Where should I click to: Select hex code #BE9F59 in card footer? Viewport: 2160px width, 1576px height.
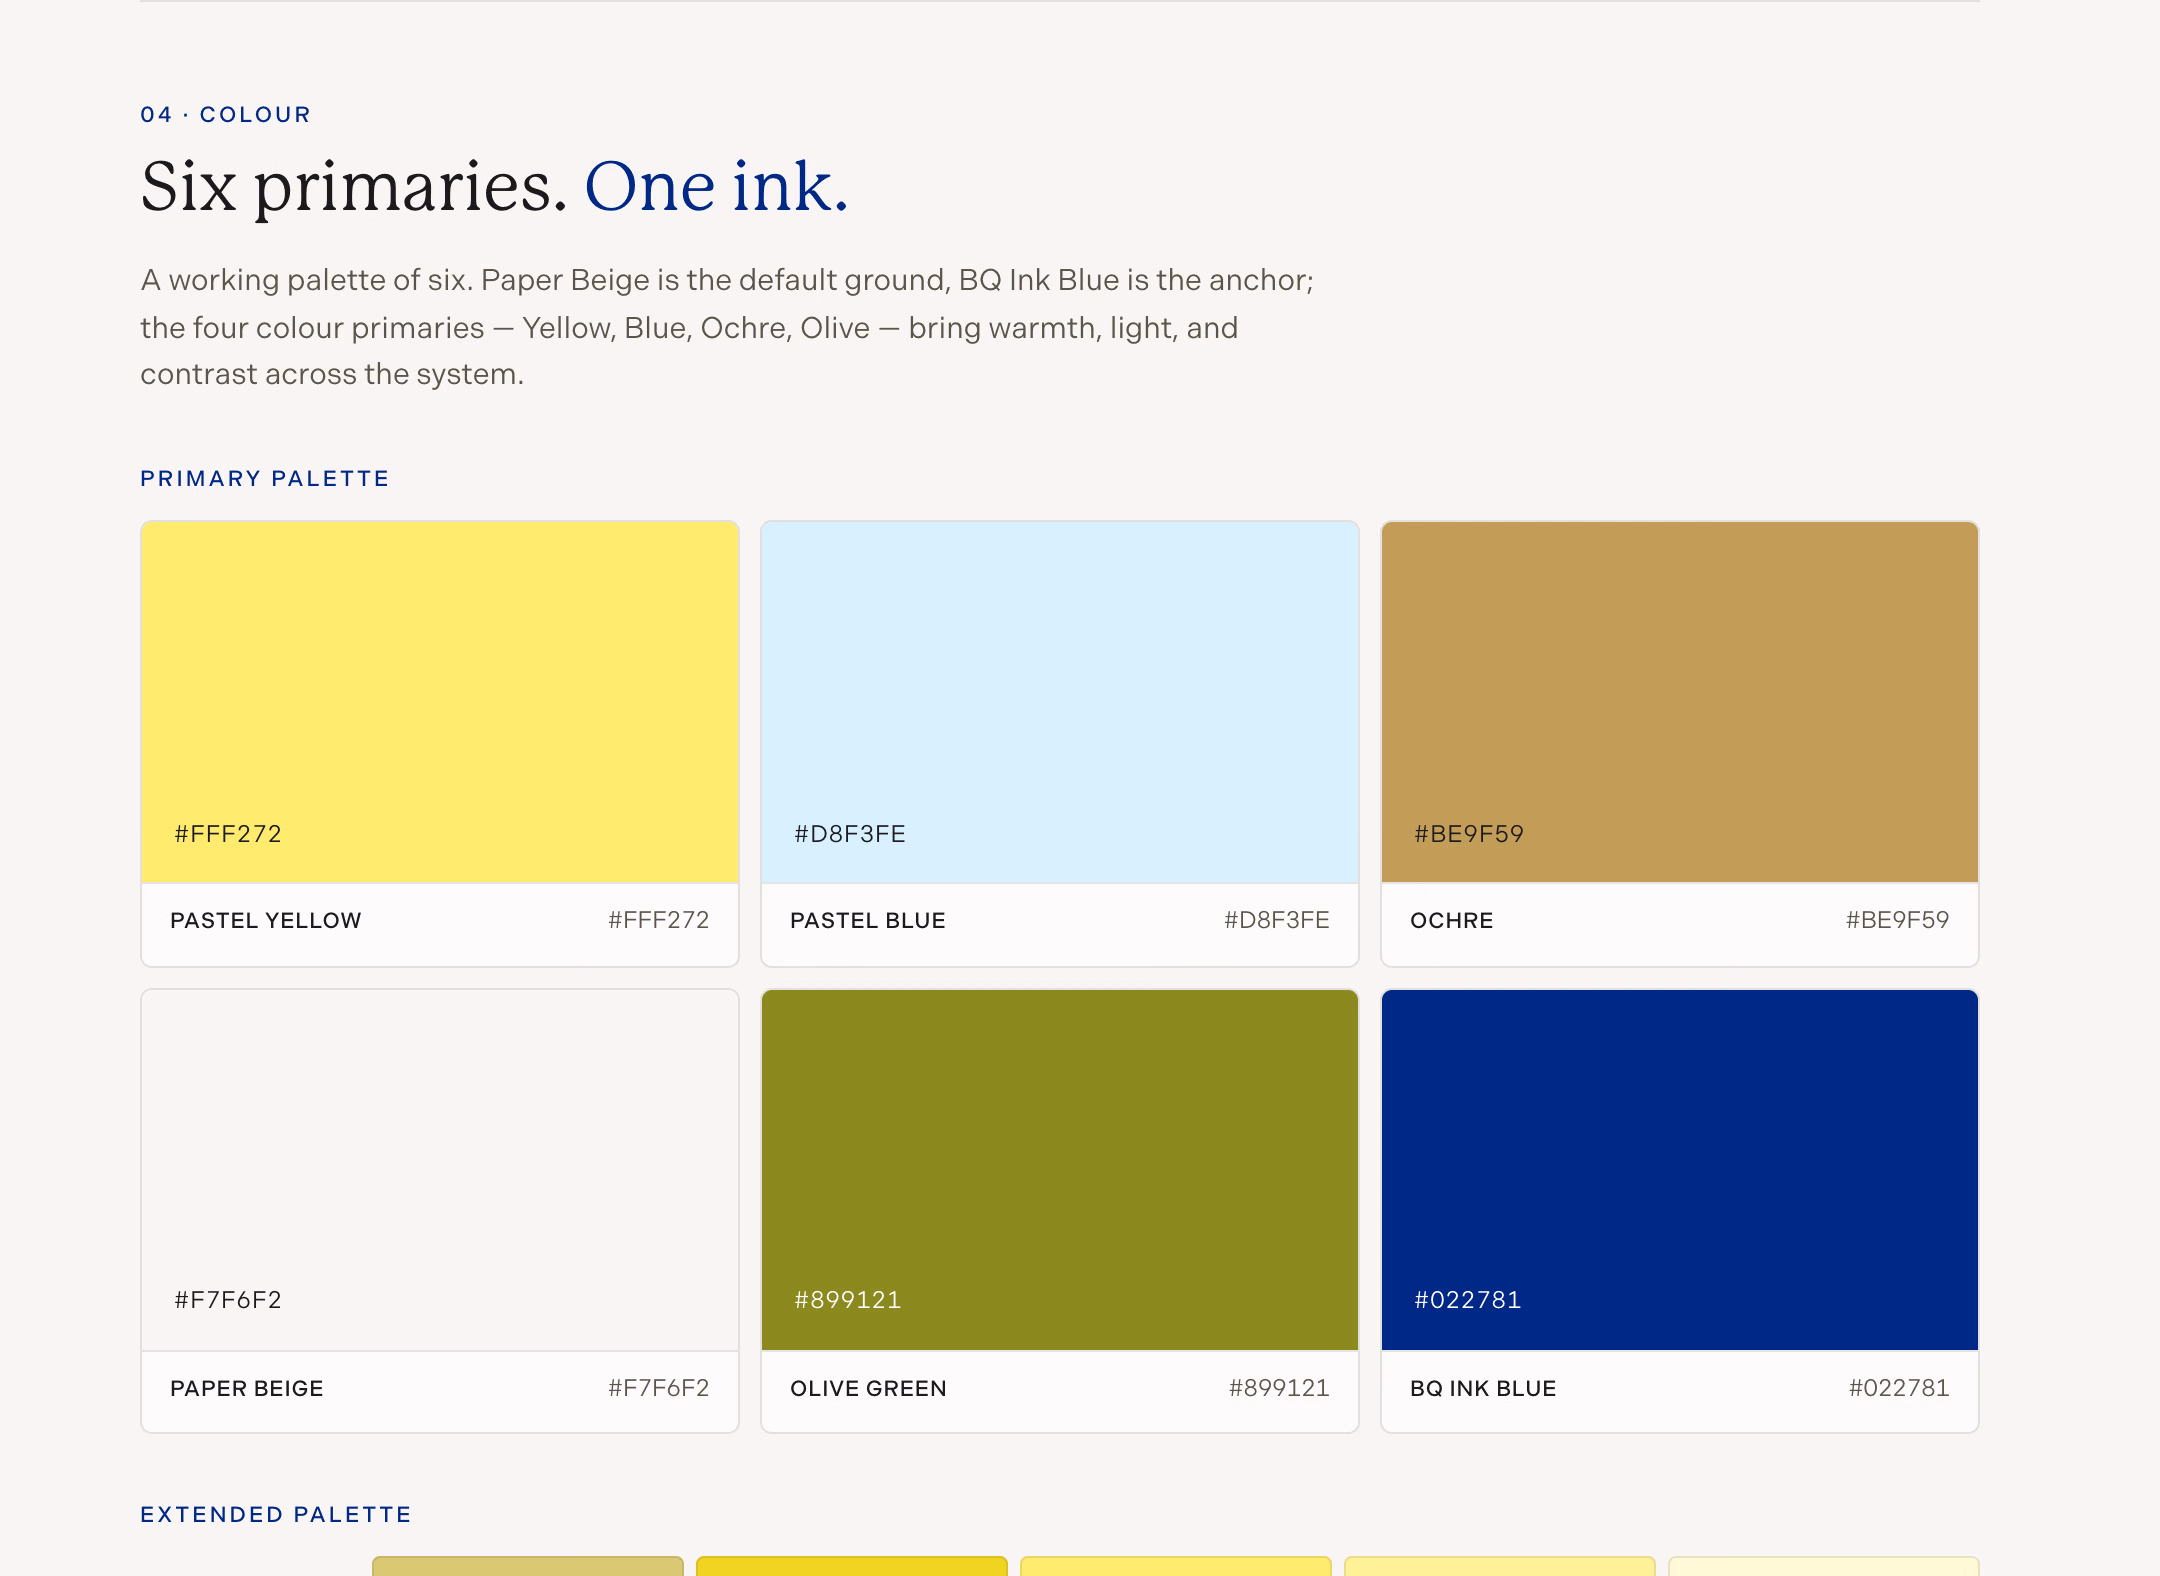point(1897,920)
